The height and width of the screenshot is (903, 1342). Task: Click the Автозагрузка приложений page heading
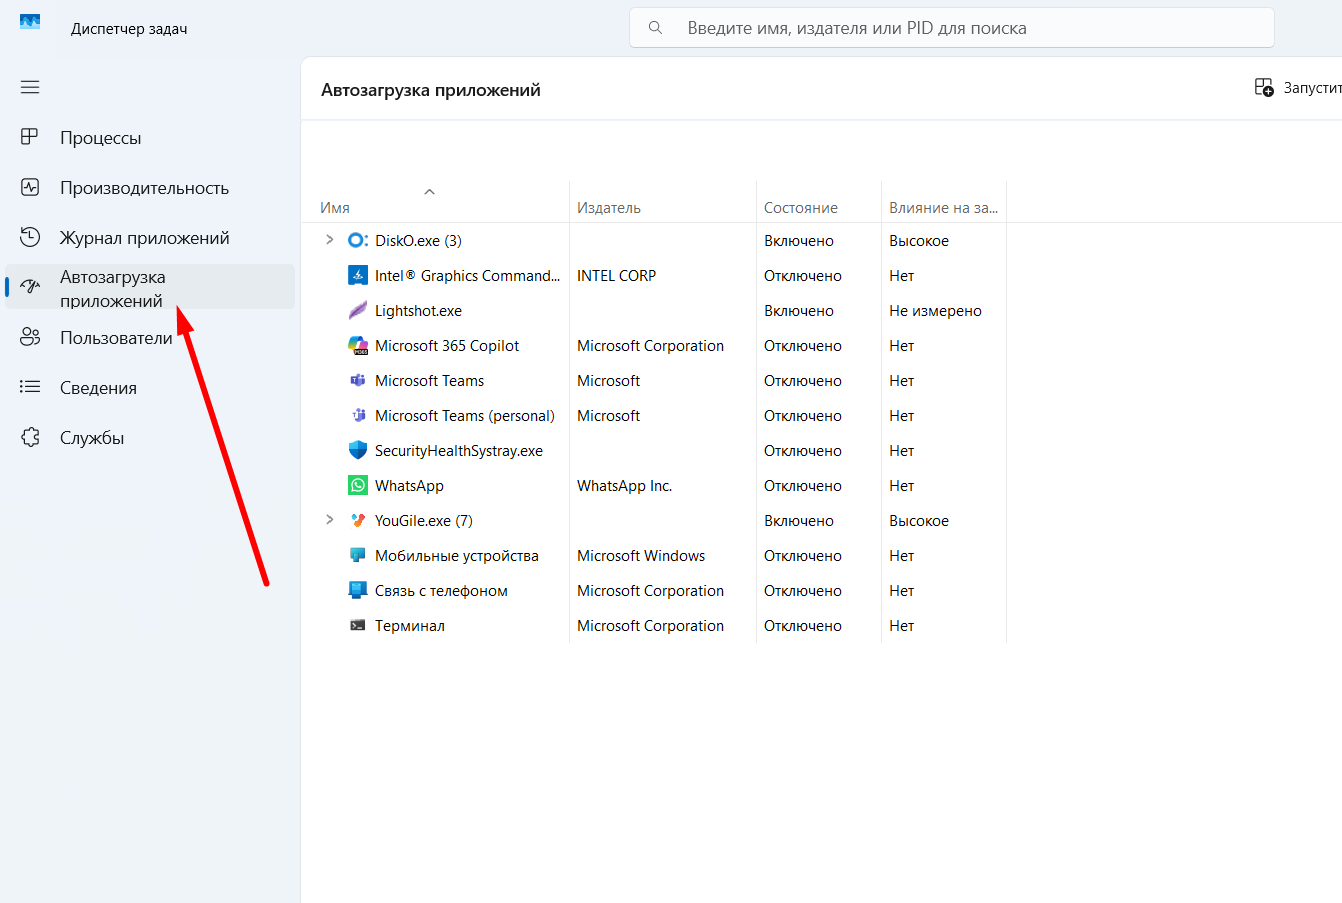point(431,90)
